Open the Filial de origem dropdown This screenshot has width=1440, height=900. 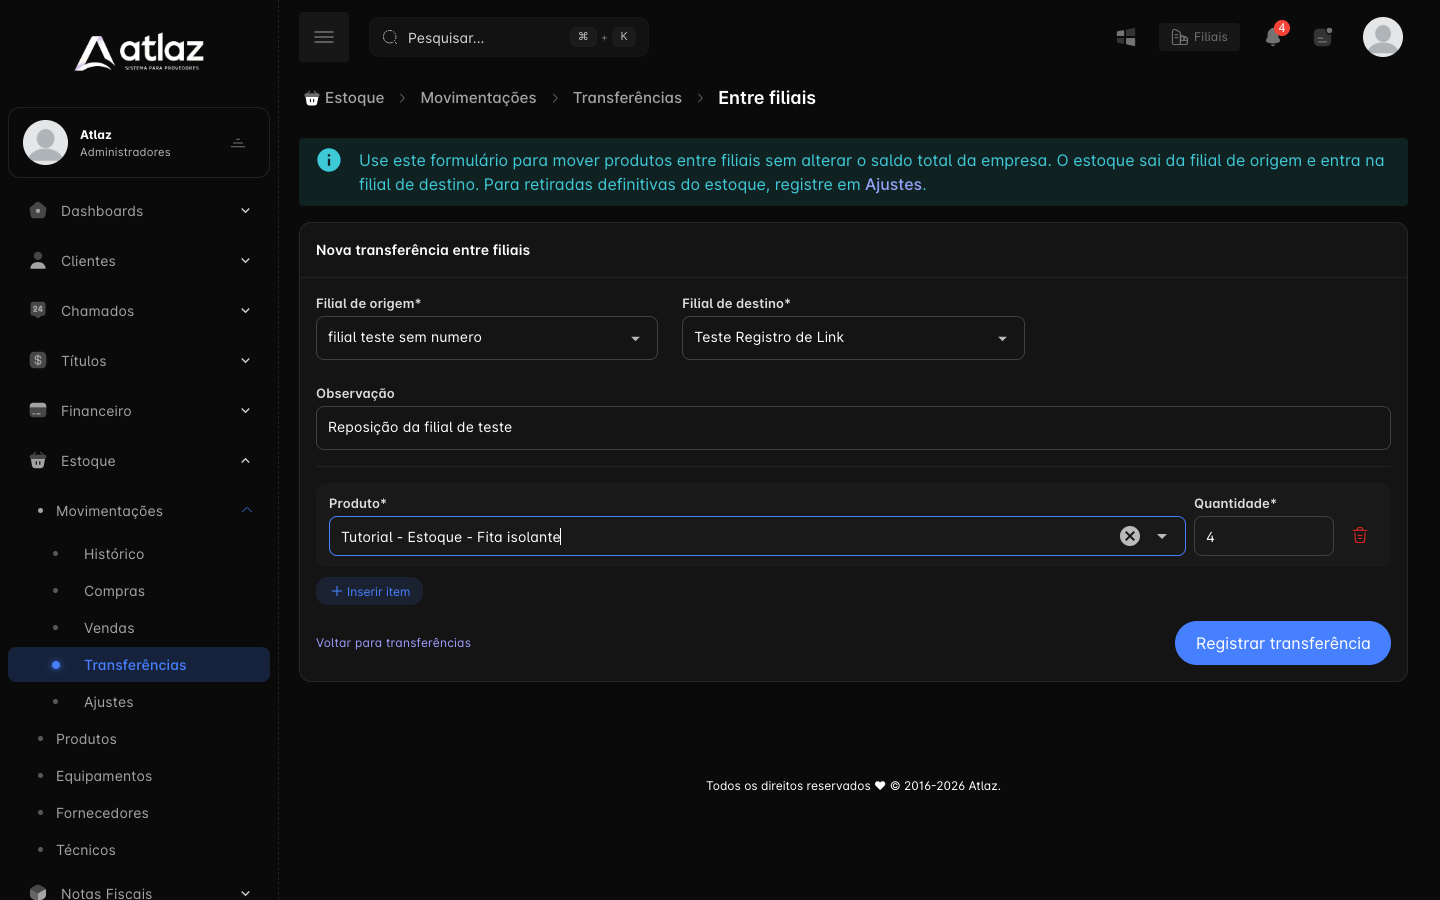pos(487,338)
